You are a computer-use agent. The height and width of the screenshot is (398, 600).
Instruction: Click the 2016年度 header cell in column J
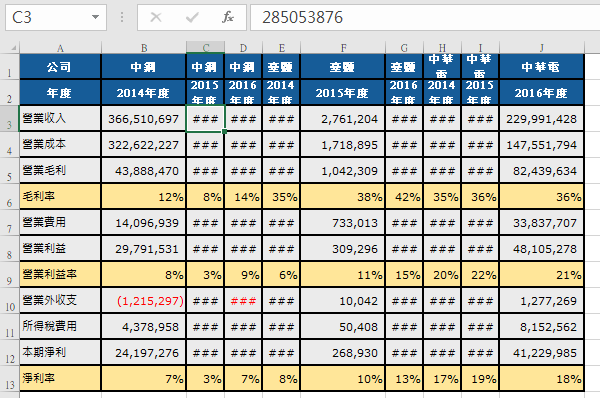(541, 92)
